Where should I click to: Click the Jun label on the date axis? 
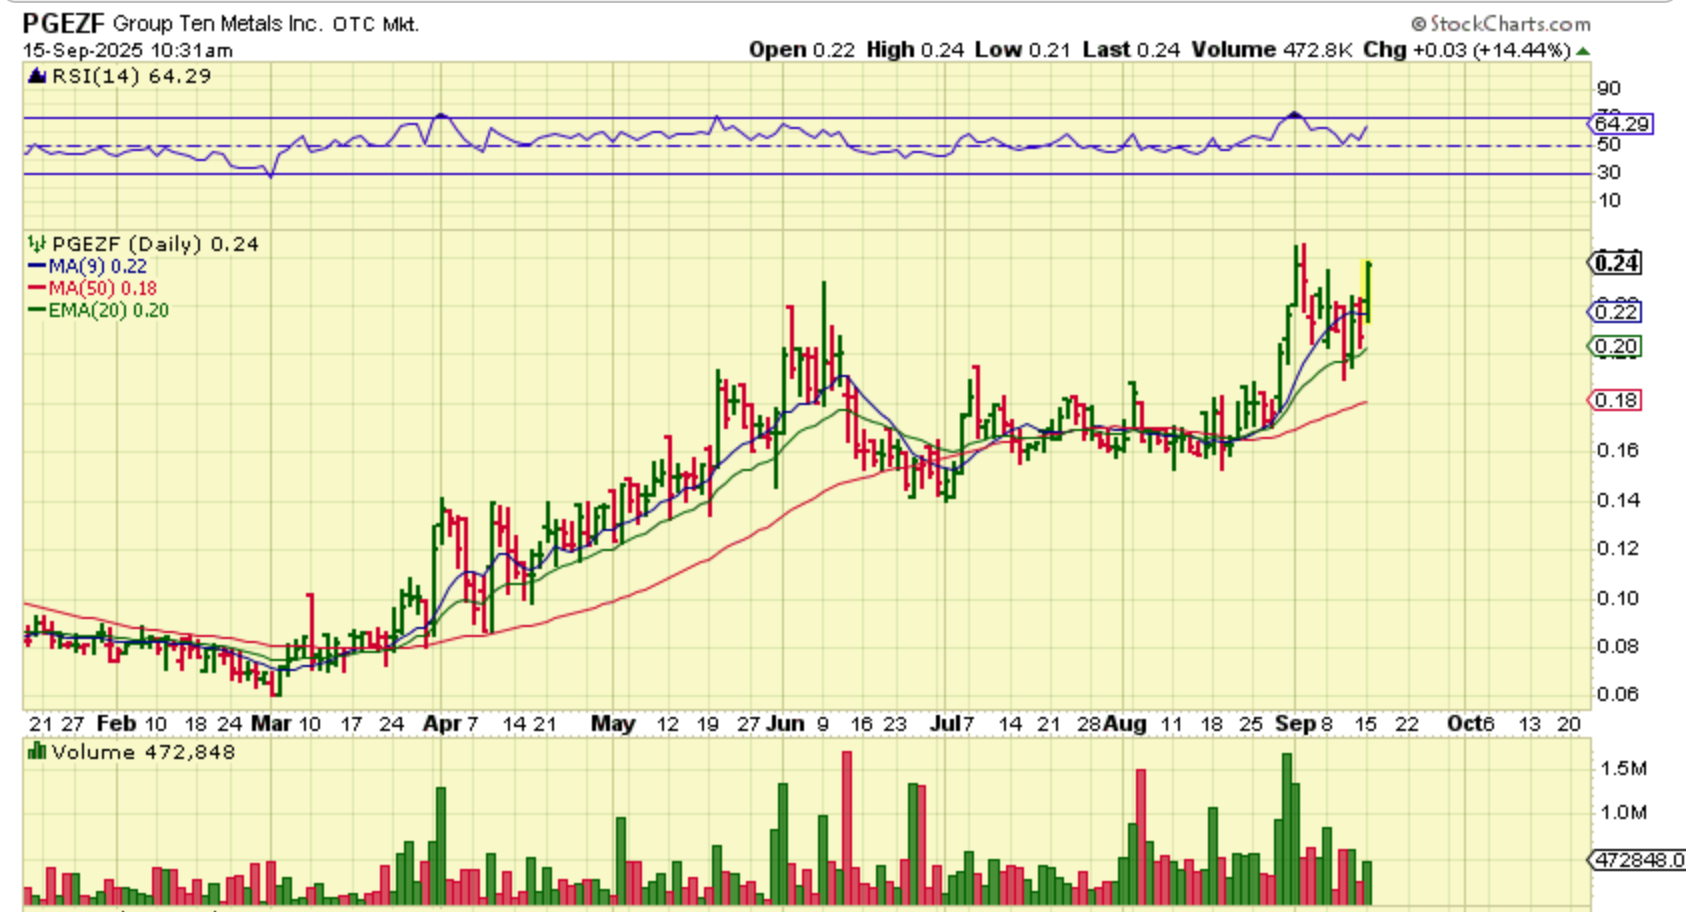(x=785, y=724)
